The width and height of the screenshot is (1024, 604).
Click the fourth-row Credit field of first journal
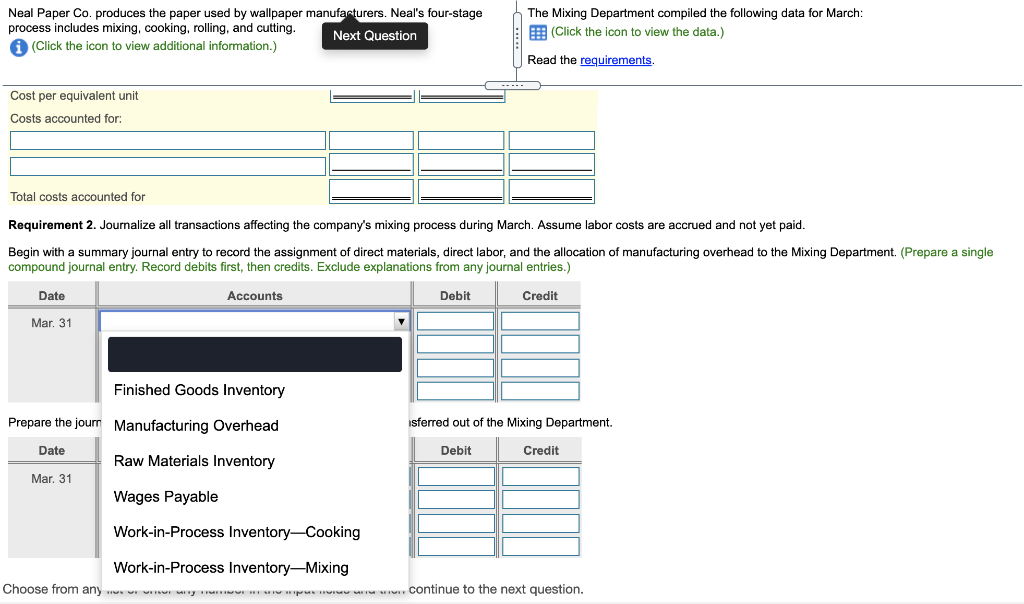pos(540,391)
